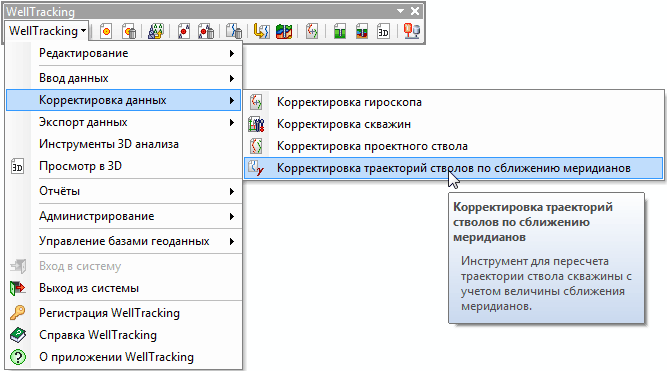Open the WellTracking dropdown menu button

click(x=47, y=31)
